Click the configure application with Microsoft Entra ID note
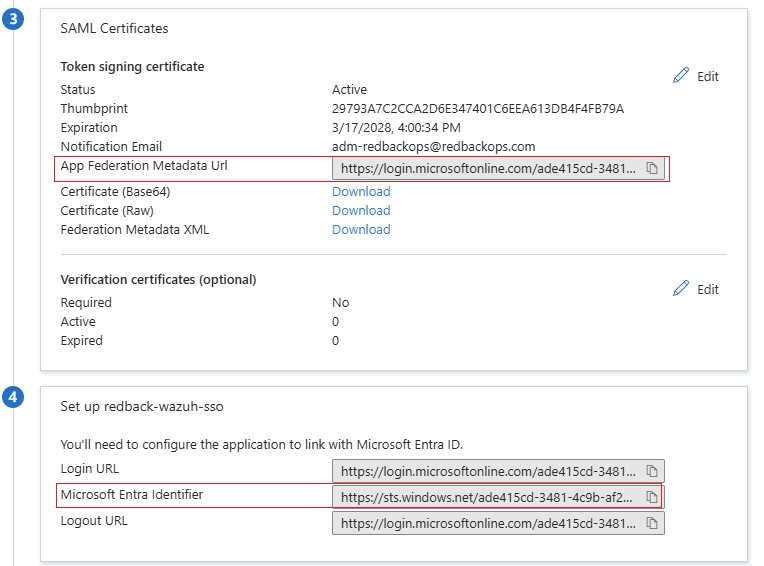This screenshot has width=764, height=566. 262,444
